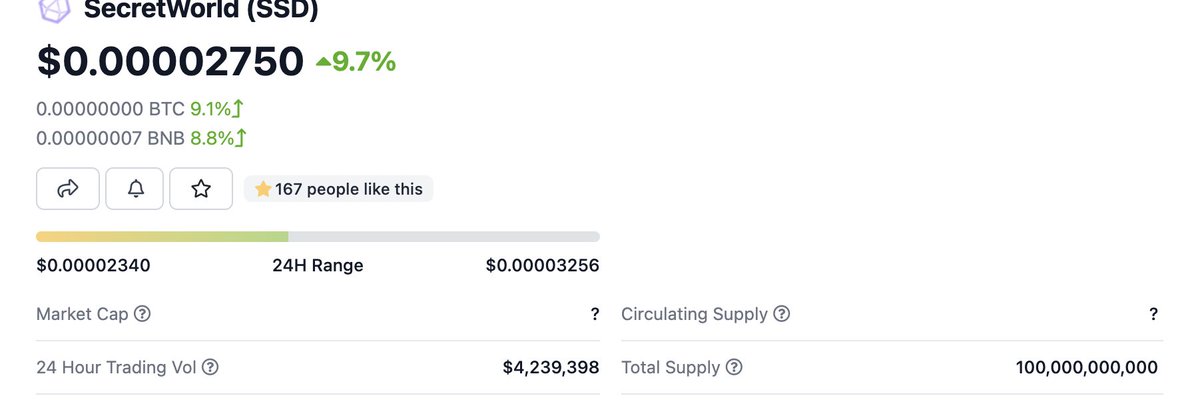
Task: Click the 167 people like this badge
Action: point(339,189)
